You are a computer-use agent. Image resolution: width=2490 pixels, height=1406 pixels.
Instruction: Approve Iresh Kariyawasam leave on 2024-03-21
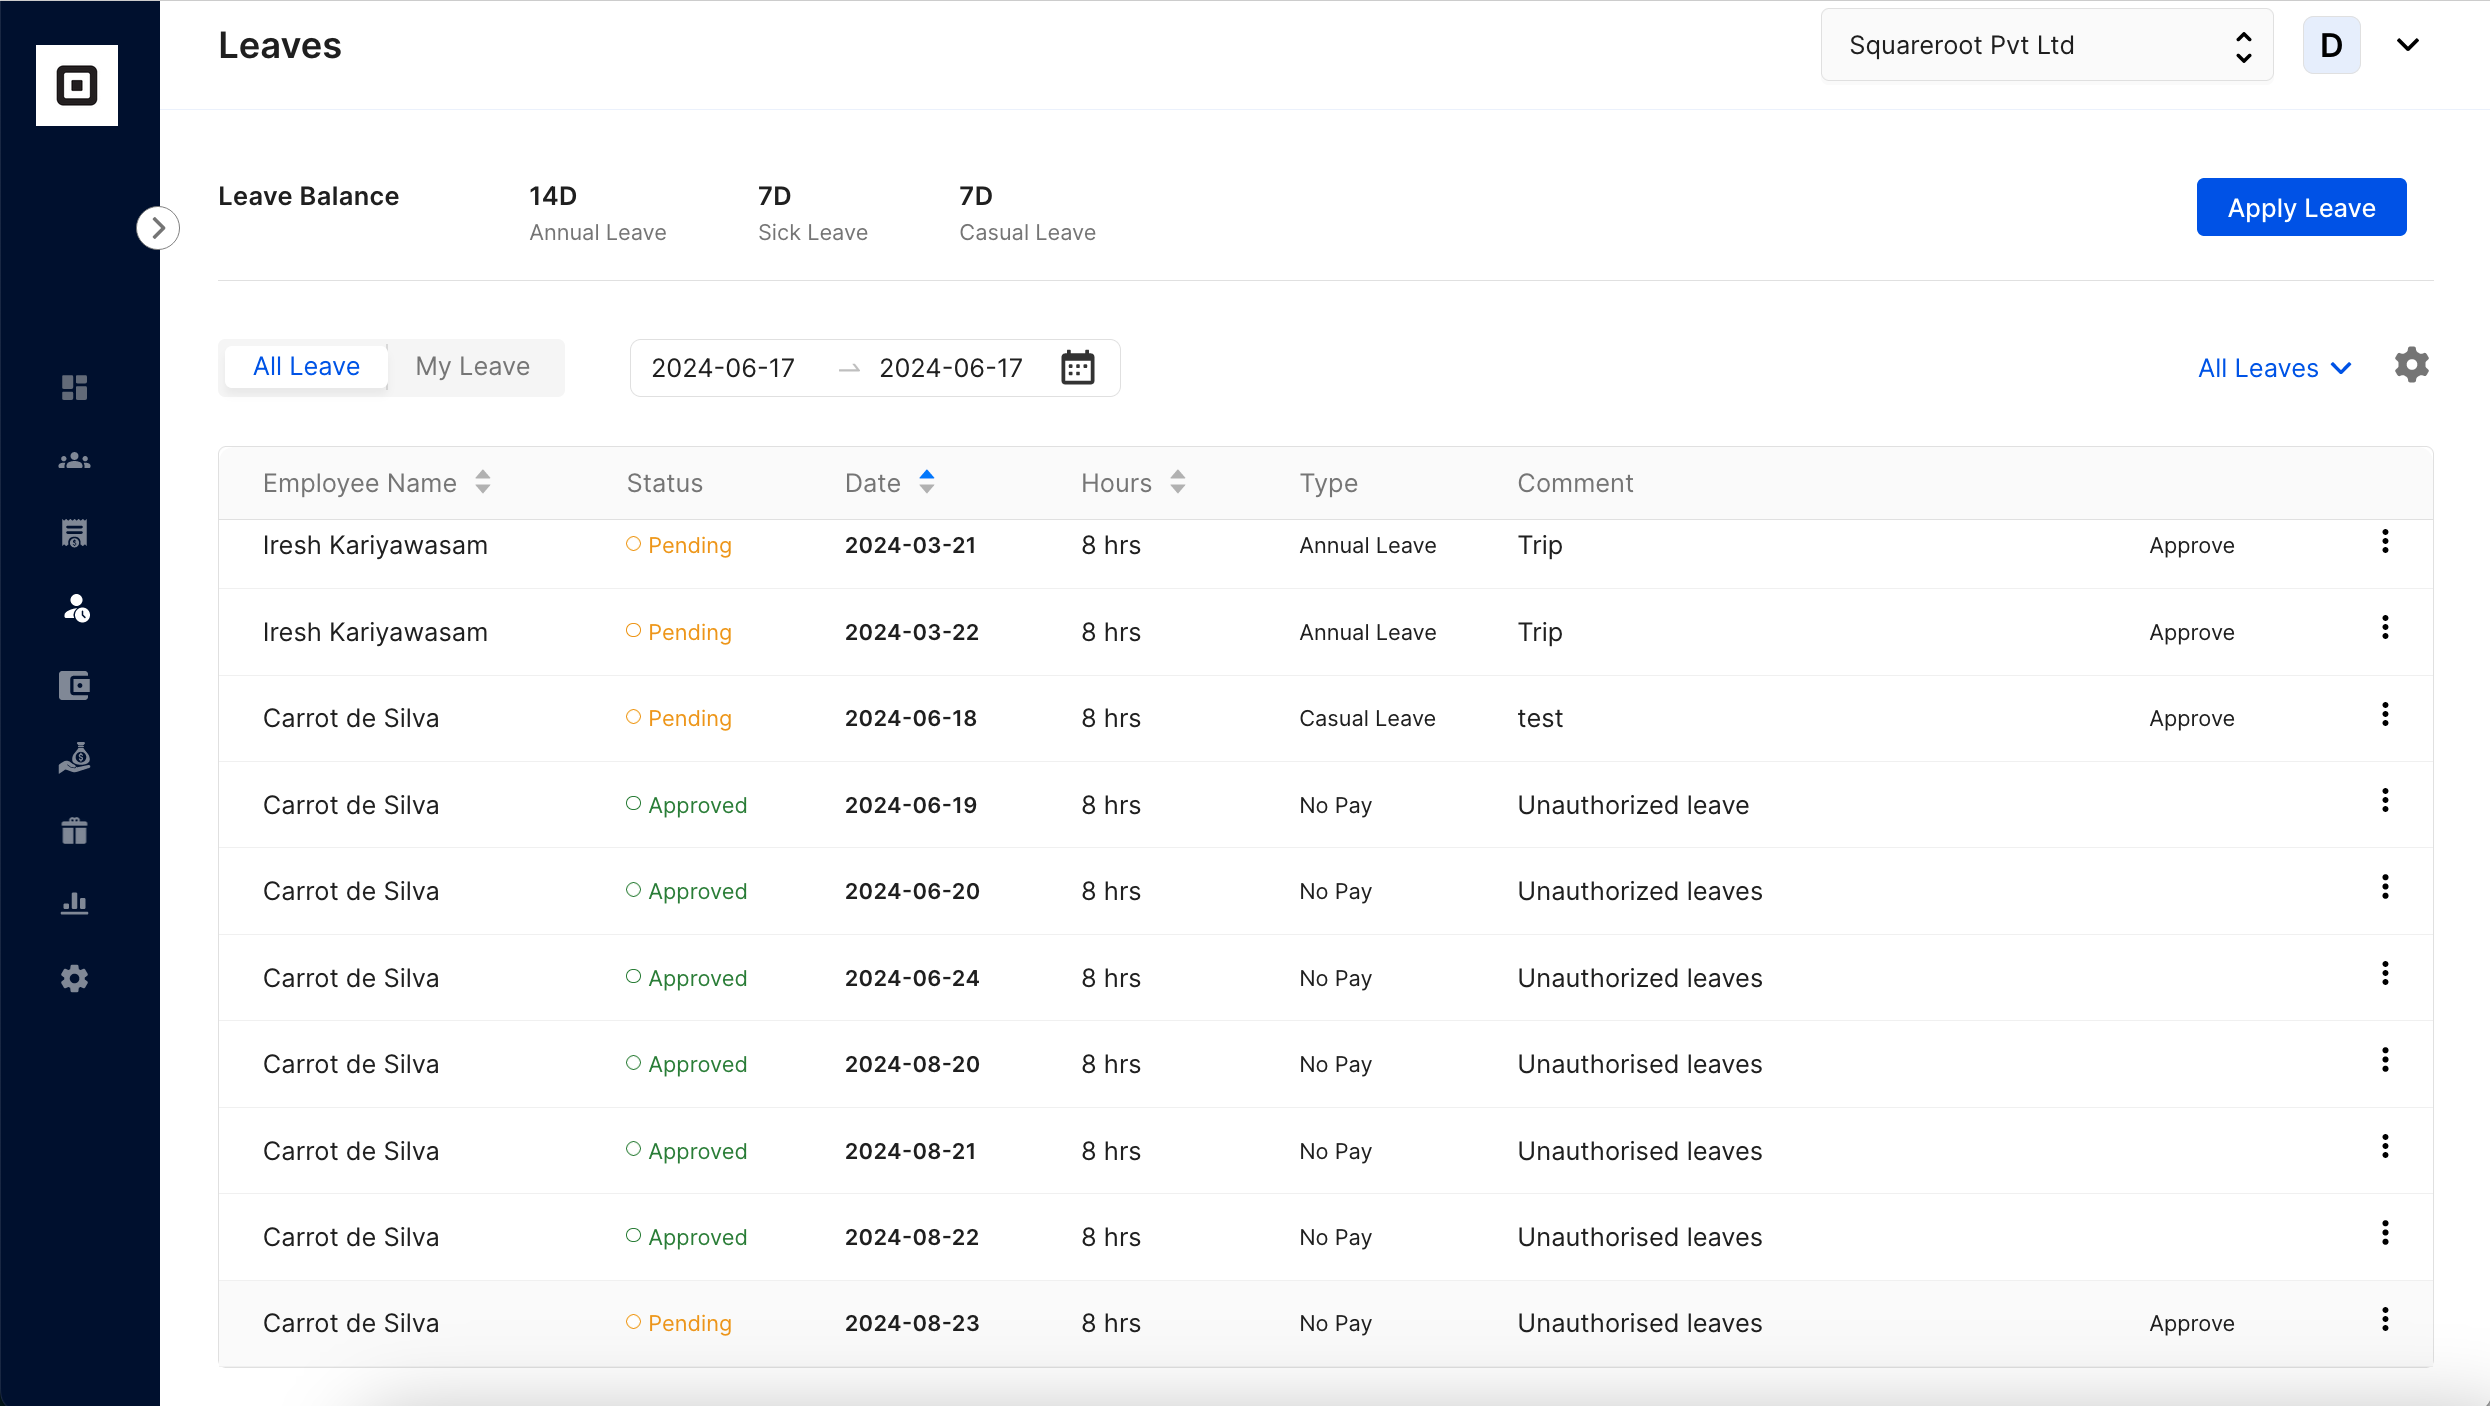(2191, 545)
